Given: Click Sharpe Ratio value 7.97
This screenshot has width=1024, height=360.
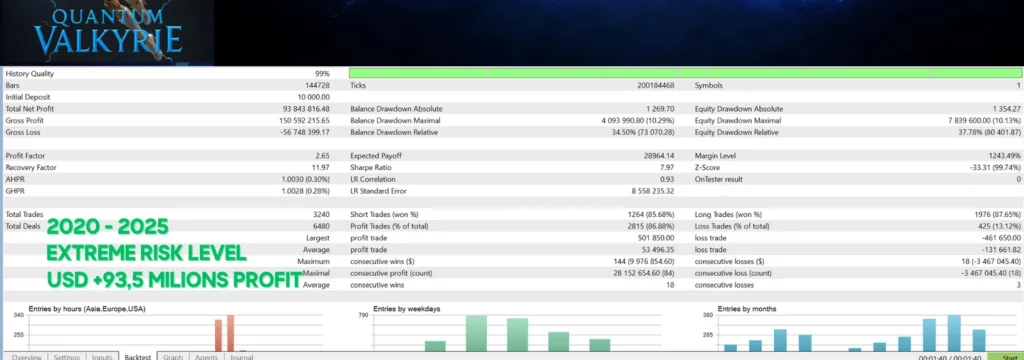Looking at the screenshot, I should [x=667, y=168].
